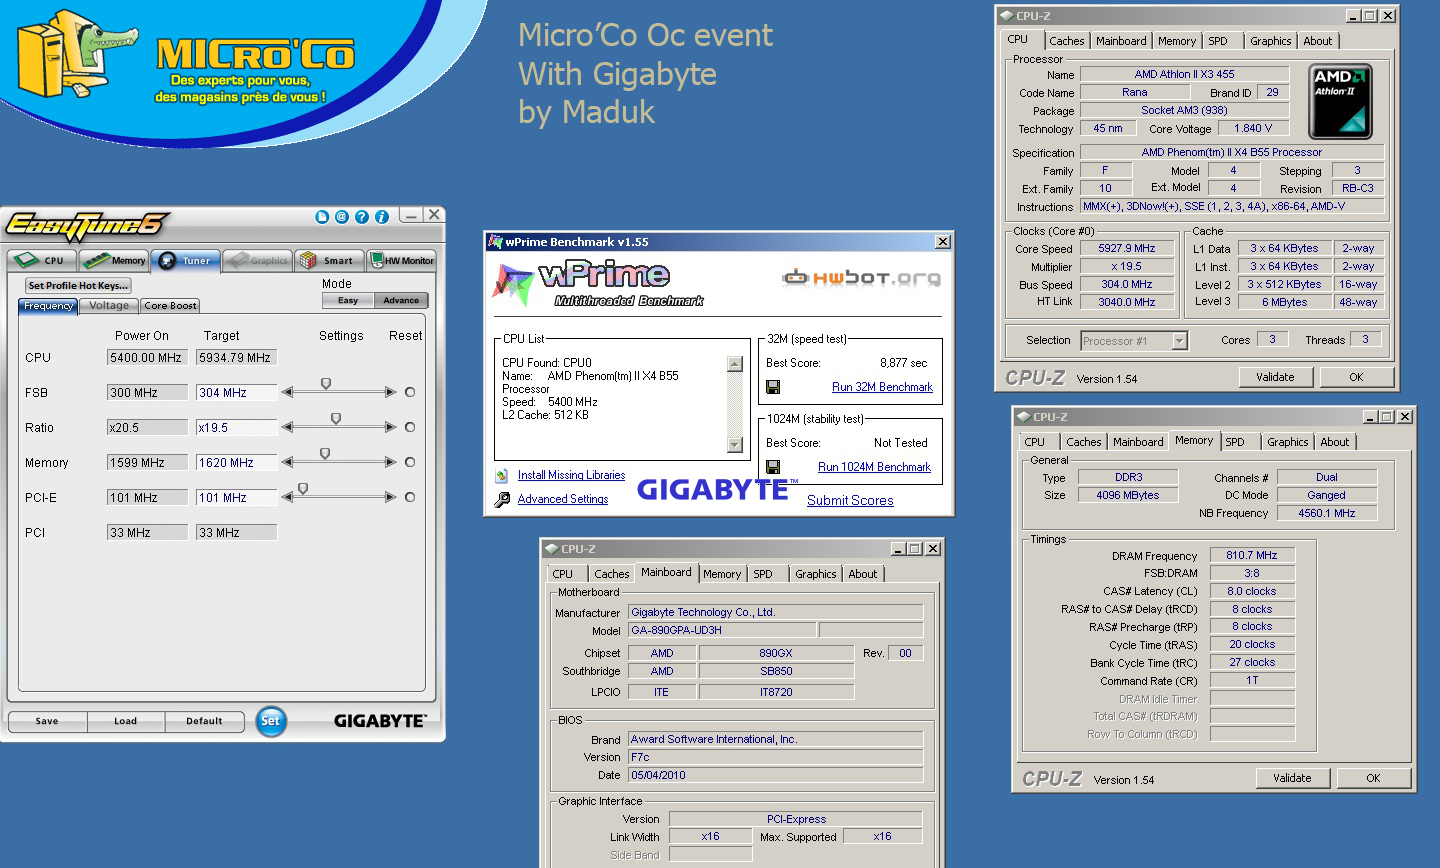Open EasyTune6 HW Monitor tab
Screen dimensions: 1440x868
(401, 260)
